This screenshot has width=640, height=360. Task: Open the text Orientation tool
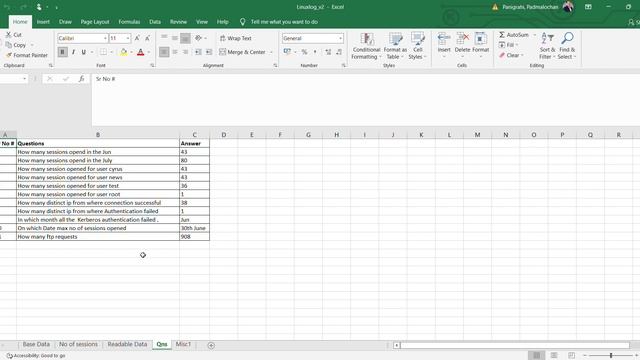(199, 38)
